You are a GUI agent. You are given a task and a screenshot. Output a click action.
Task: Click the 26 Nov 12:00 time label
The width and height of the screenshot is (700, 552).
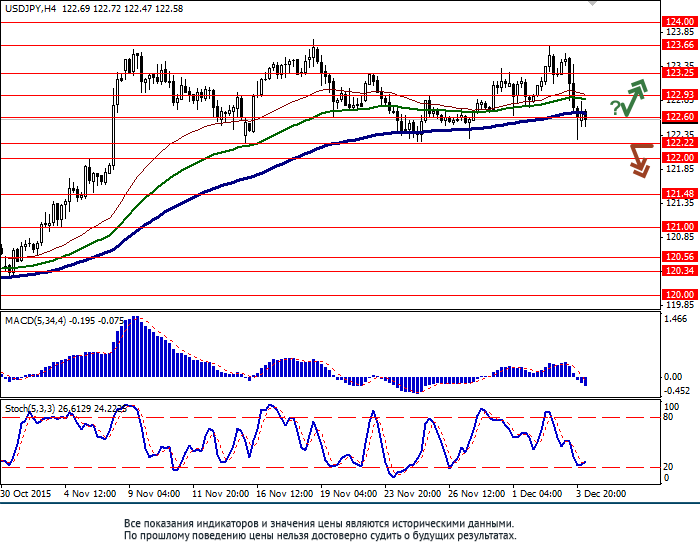[x=476, y=494]
